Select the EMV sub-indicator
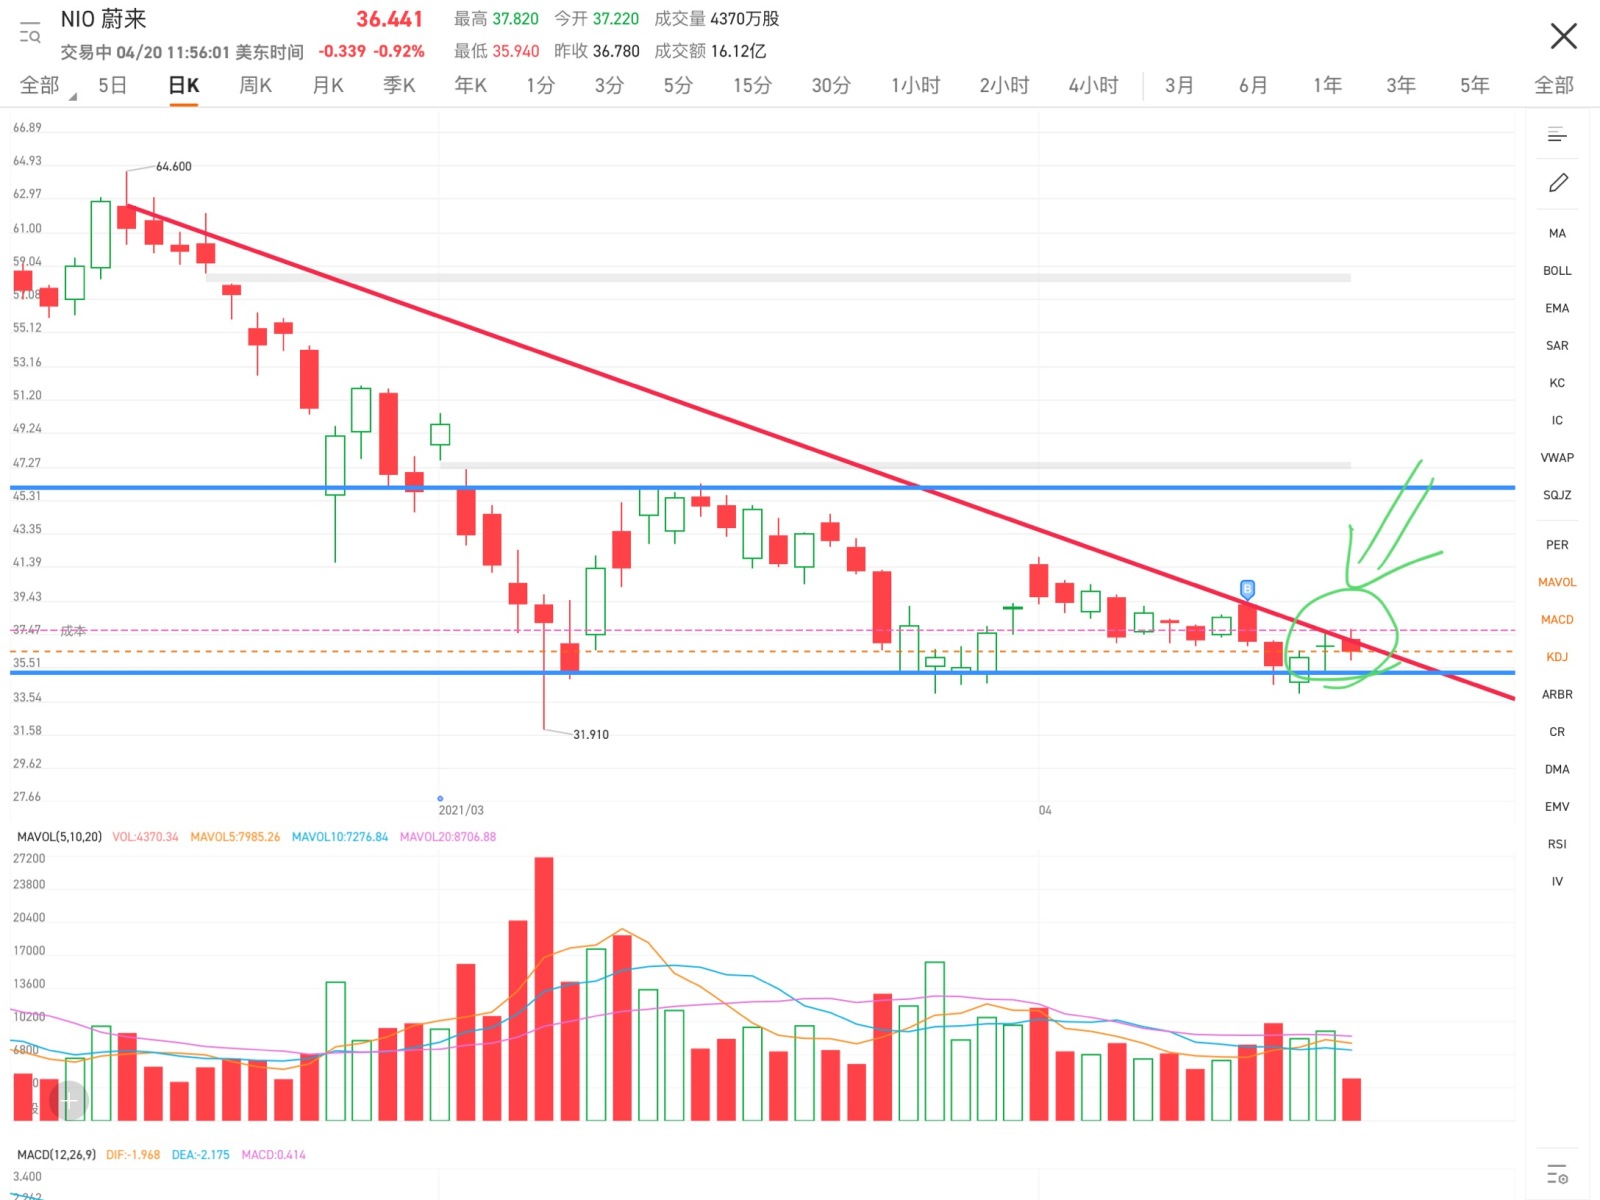 pyautogui.click(x=1557, y=807)
